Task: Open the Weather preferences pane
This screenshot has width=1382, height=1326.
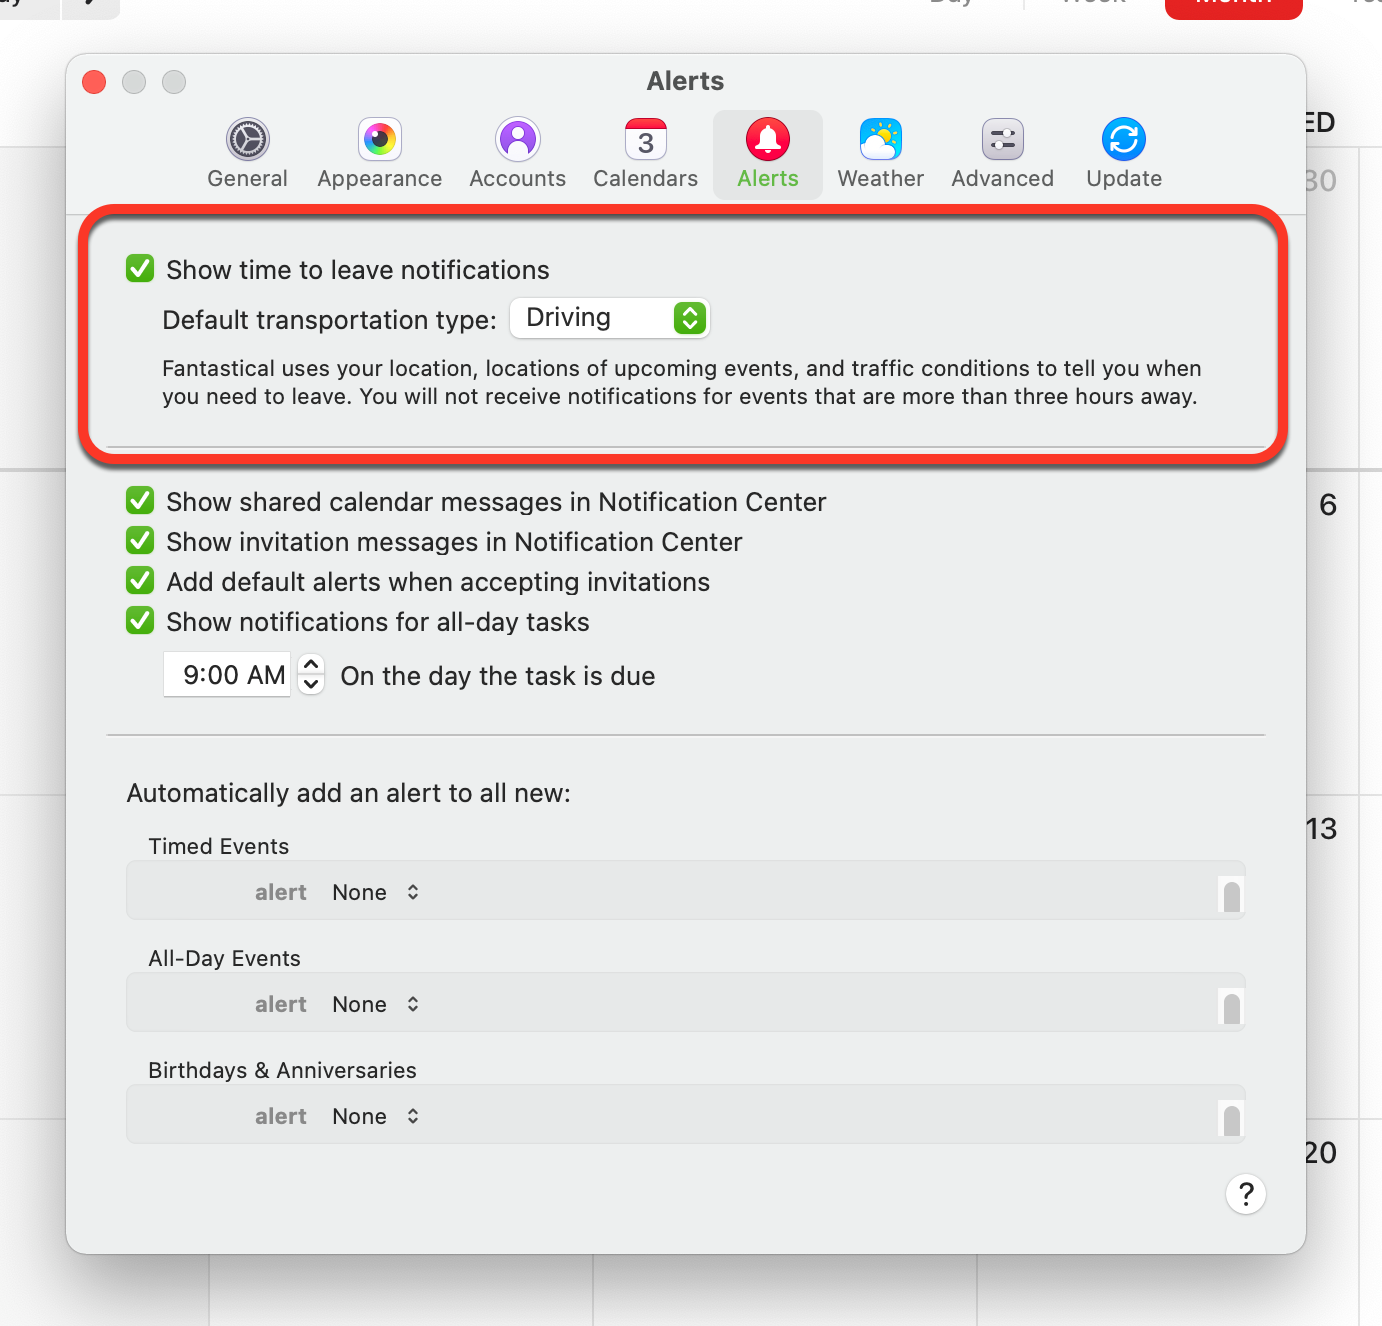Action: pos(880,154)
